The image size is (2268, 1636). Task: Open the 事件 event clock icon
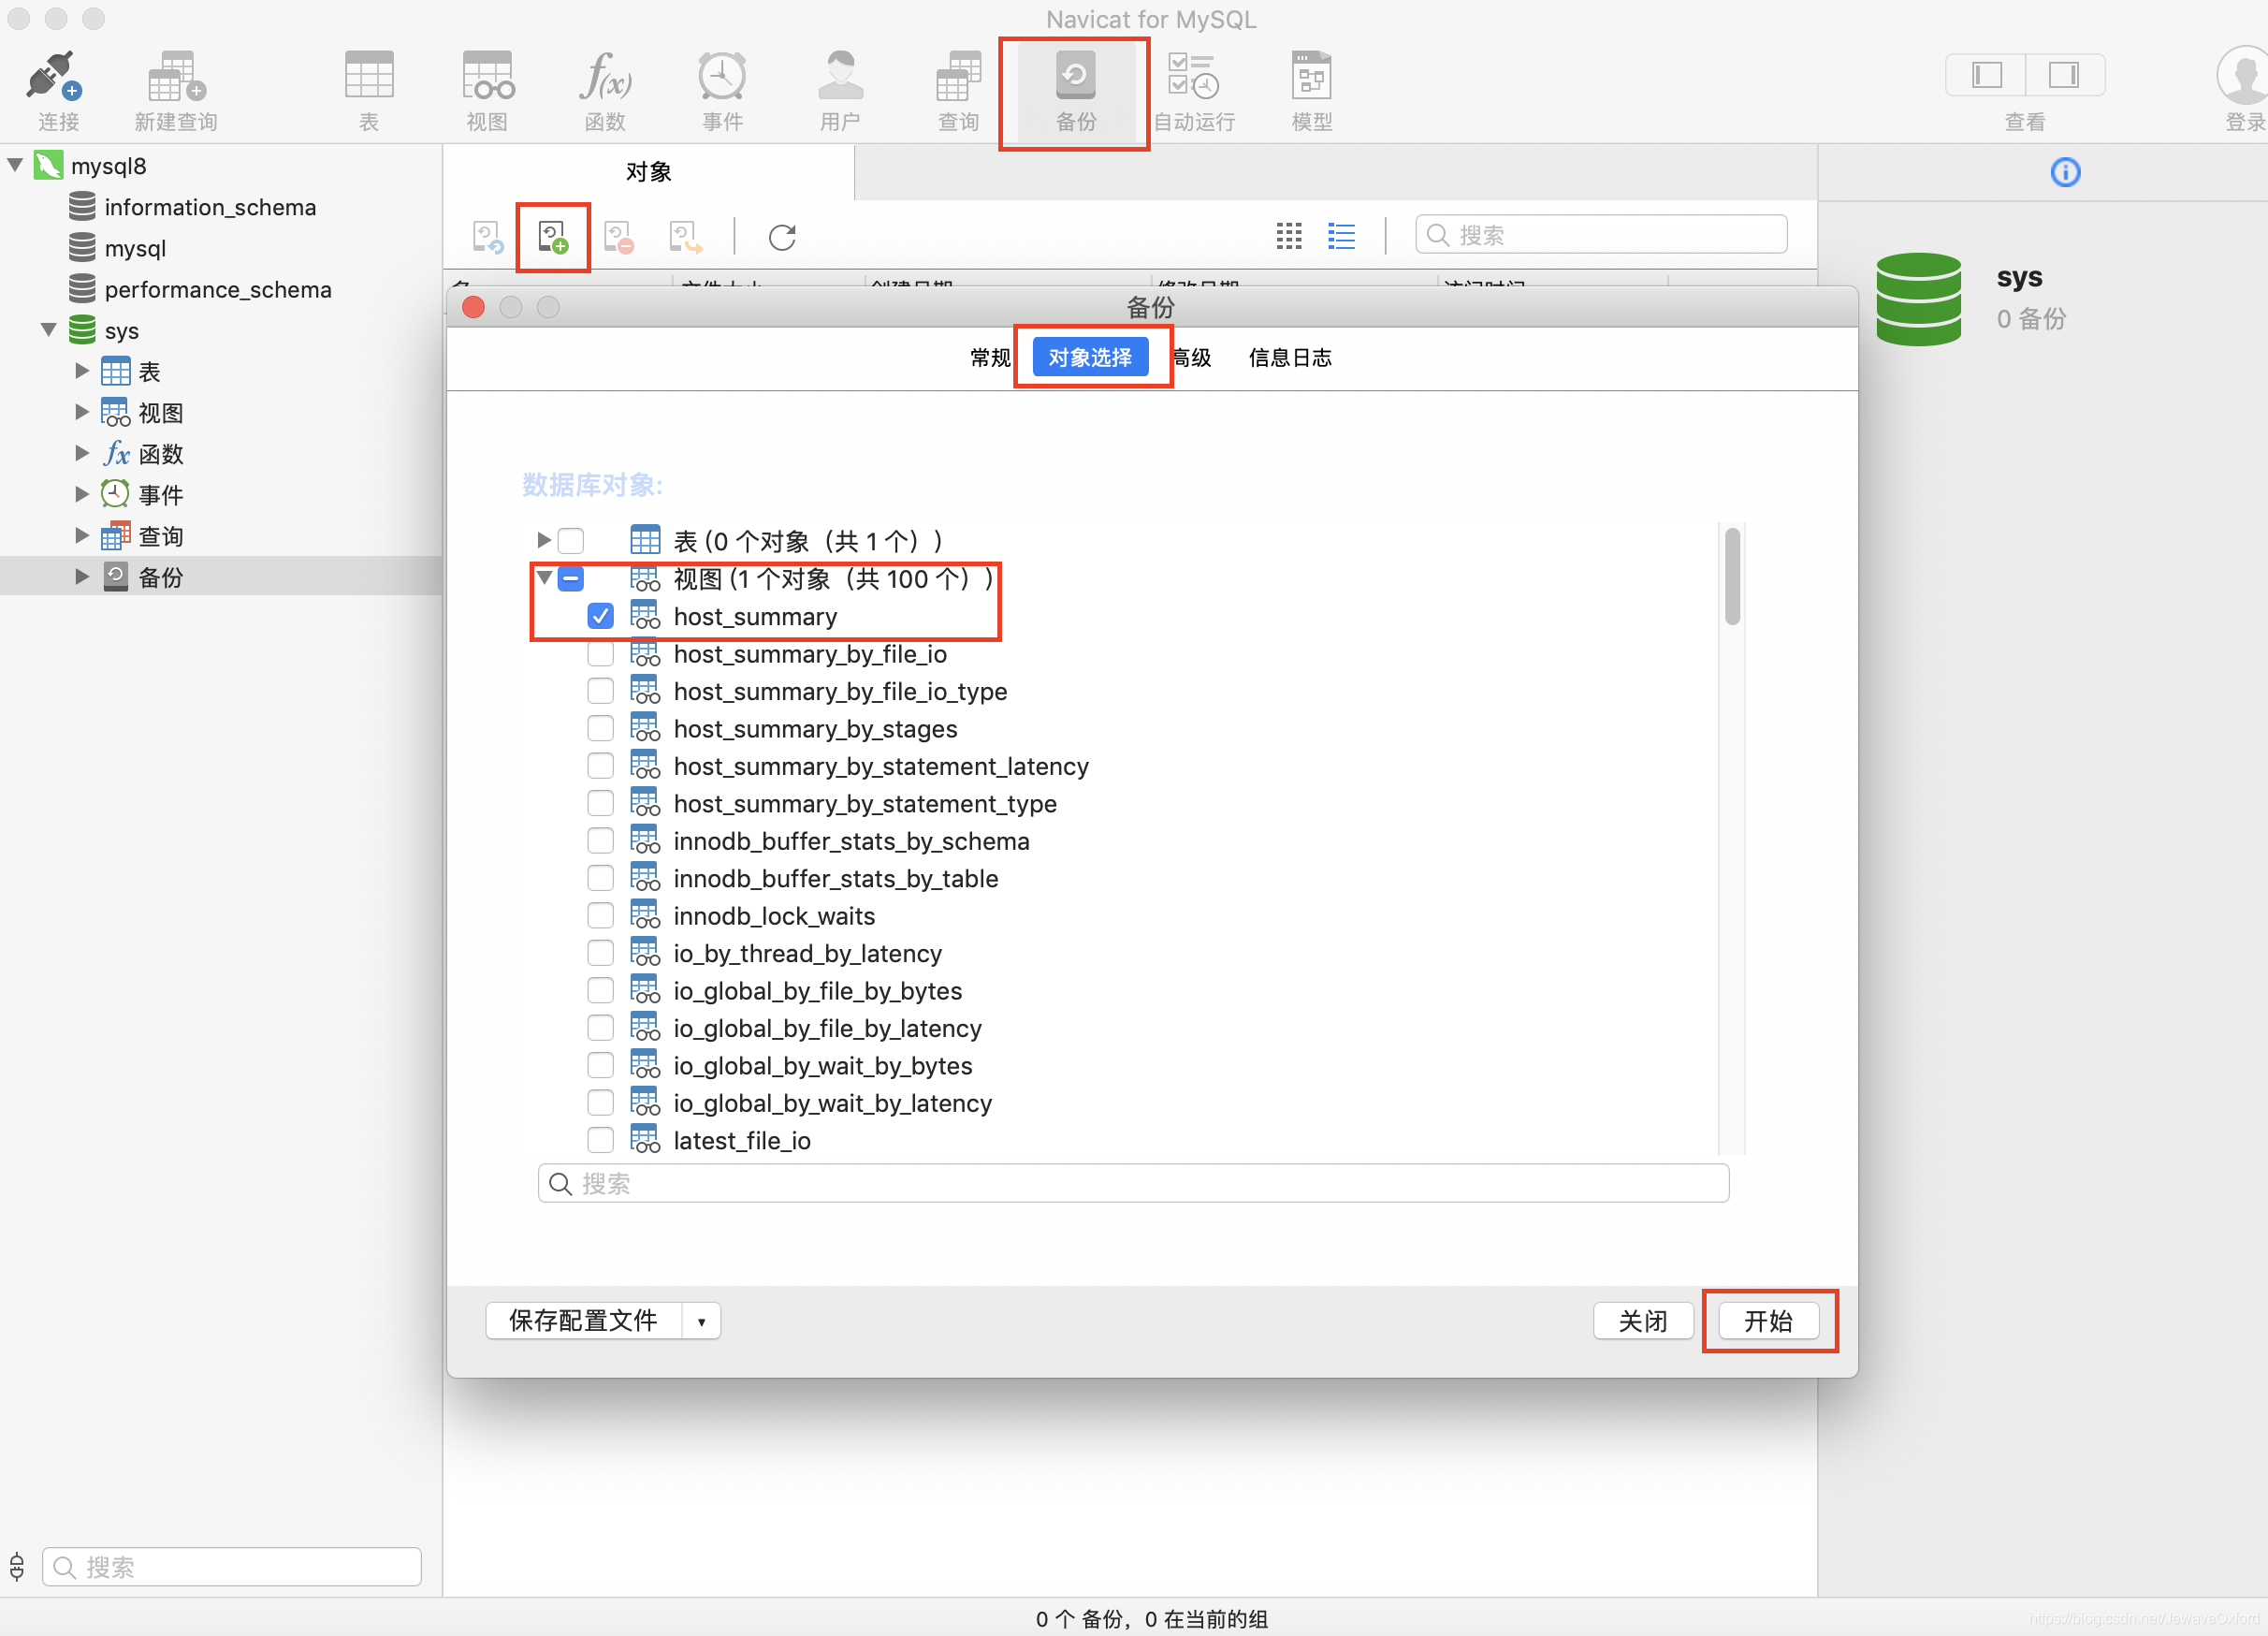[x=722, y=78]
